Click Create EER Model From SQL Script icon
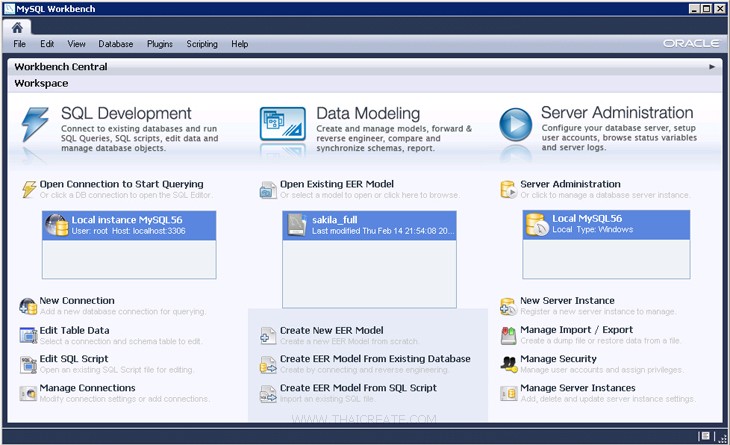This screenshot has width=730, height=445. click(268, 394)
